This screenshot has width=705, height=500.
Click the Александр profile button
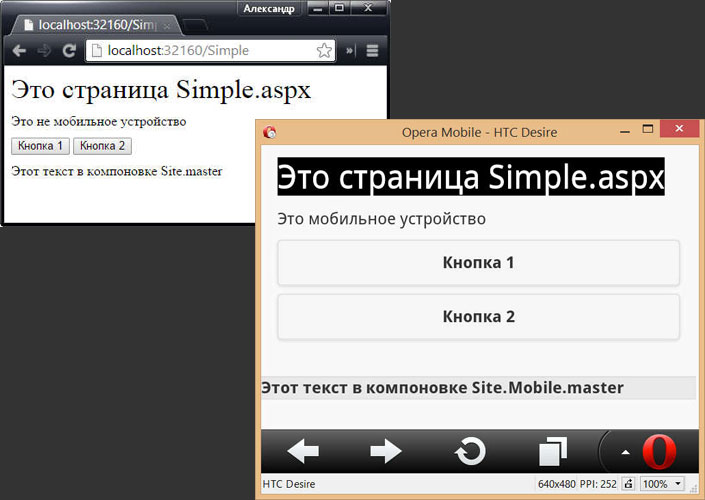(x=269, y=9)
